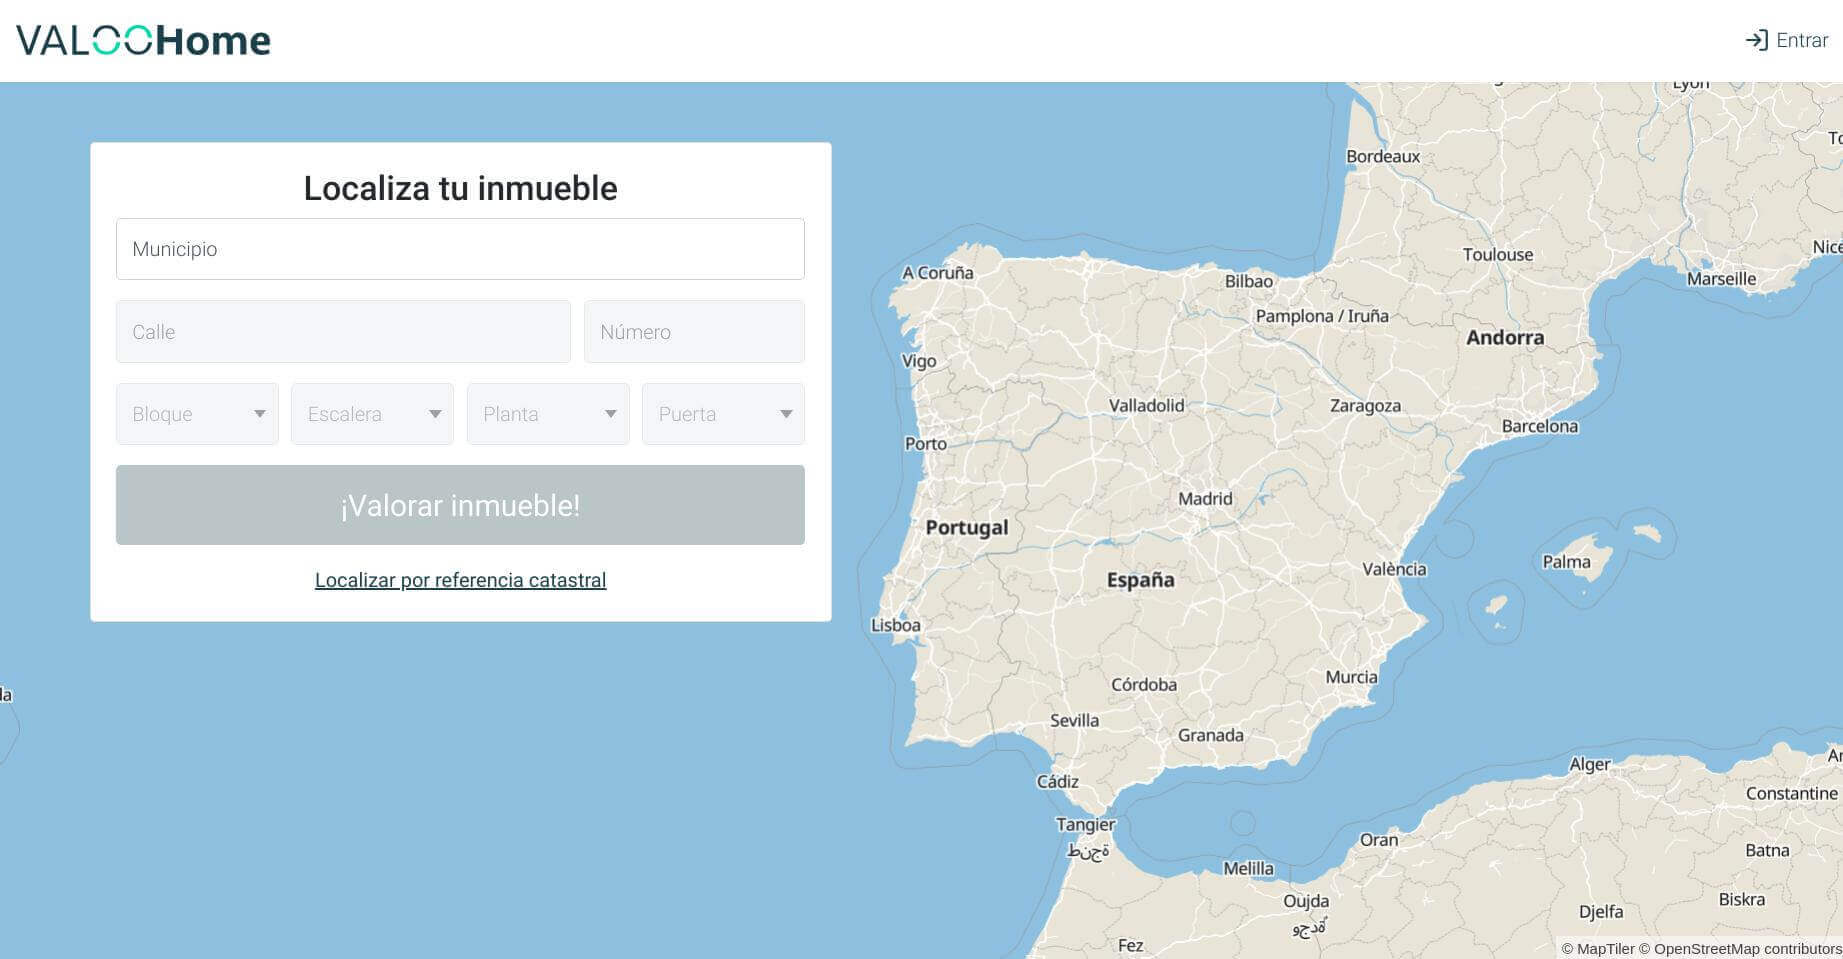Click the Marseille map label
Screen dimensions: 1843x959
coord(1721,279)
